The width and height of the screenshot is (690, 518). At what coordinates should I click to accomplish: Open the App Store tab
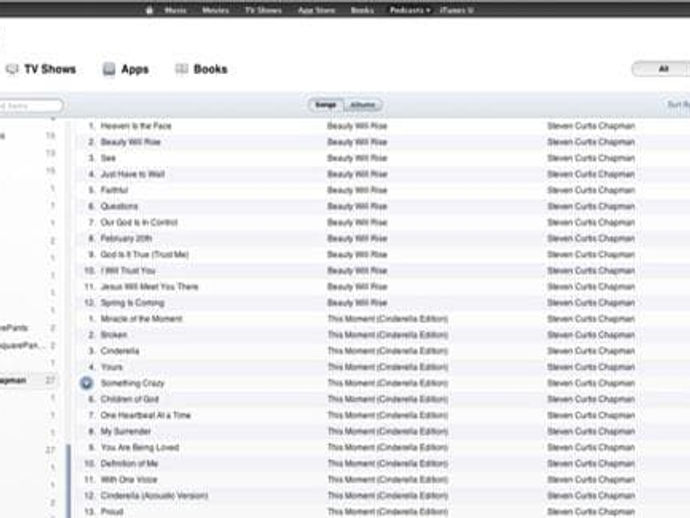pos(316,10)
